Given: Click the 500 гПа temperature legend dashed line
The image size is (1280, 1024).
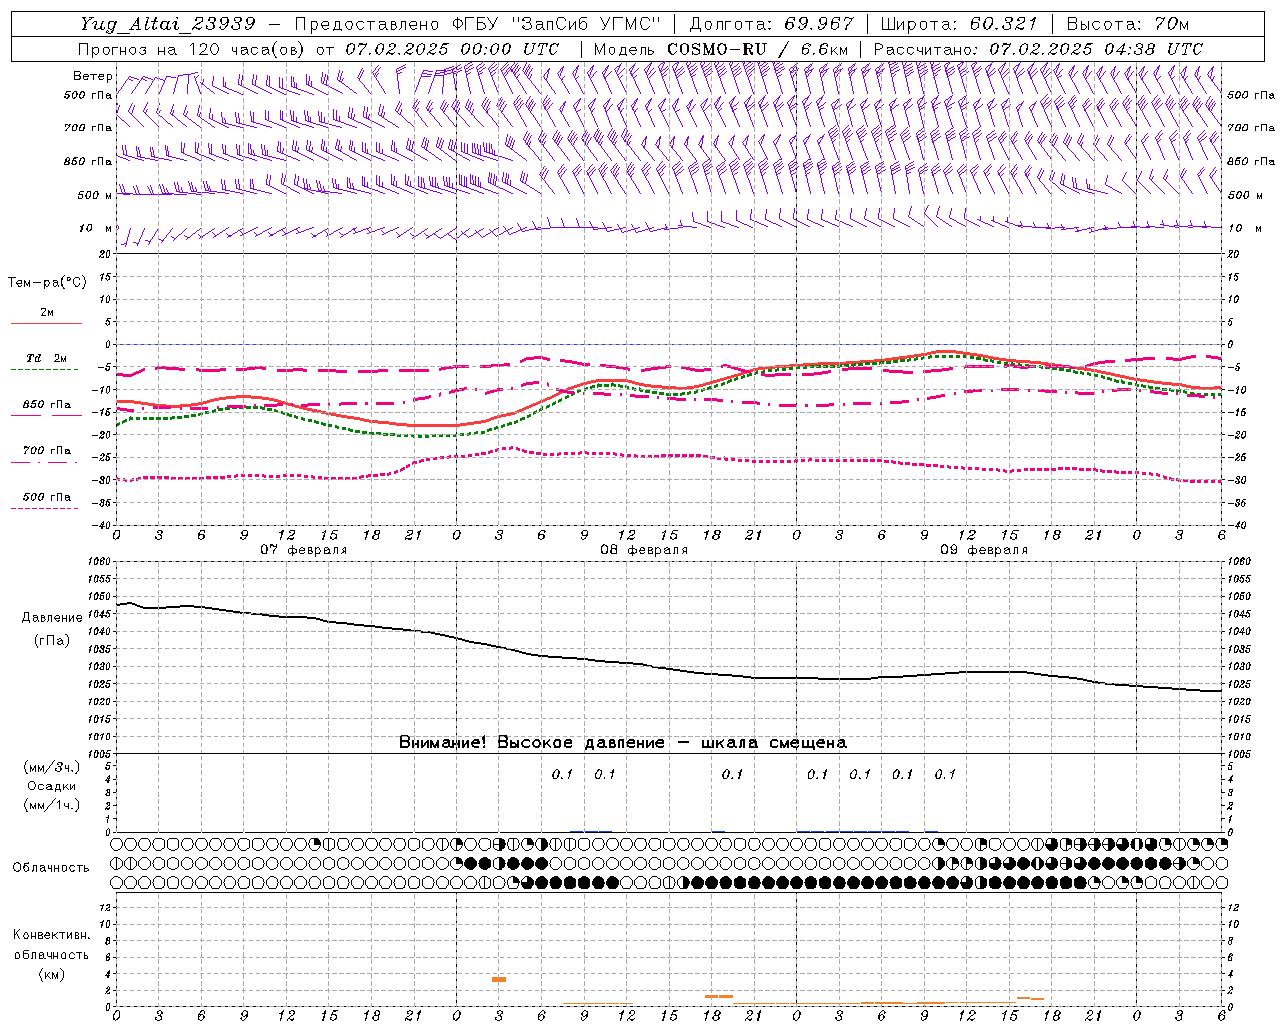Looking at the screenshot, I should [x=45, y=508].
